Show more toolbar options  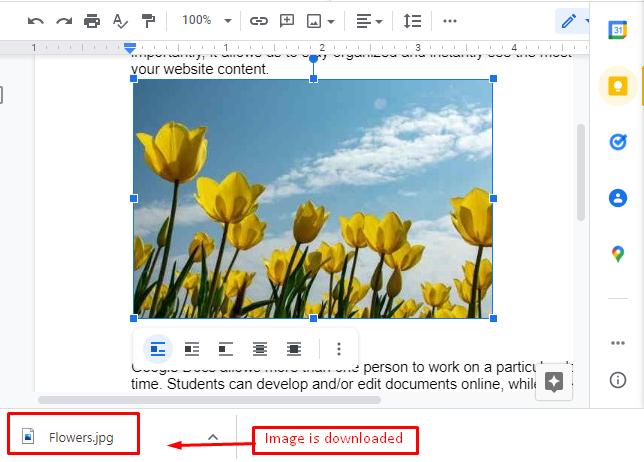[450, 21]
